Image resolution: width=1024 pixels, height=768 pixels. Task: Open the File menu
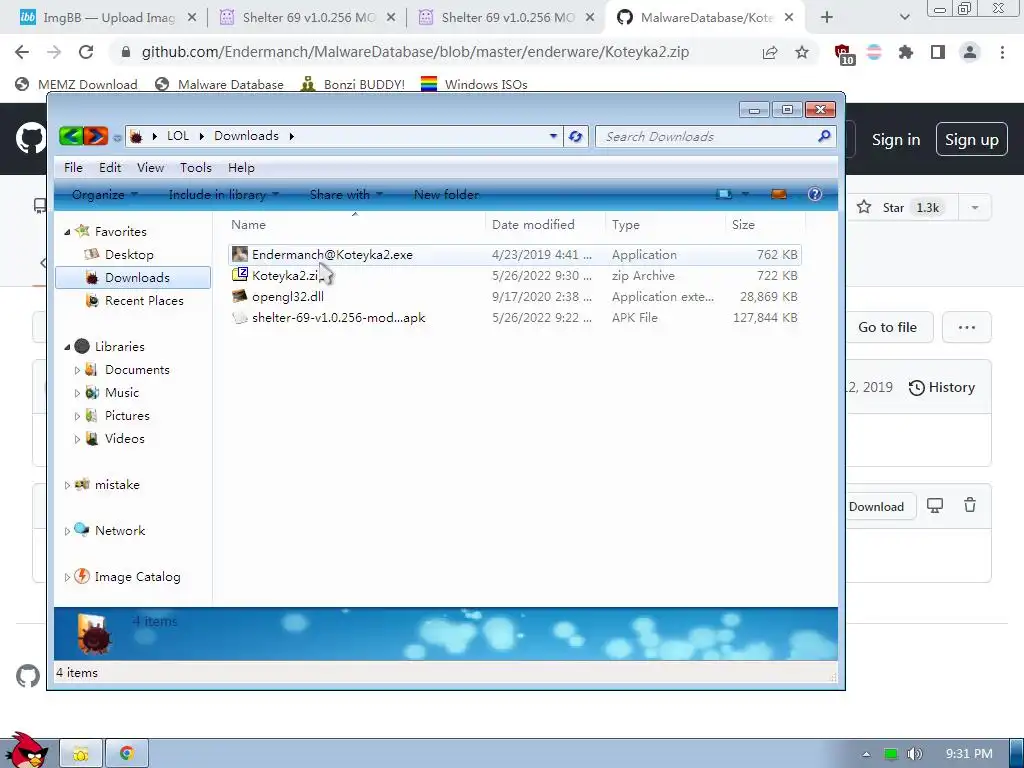coord(73,168)
